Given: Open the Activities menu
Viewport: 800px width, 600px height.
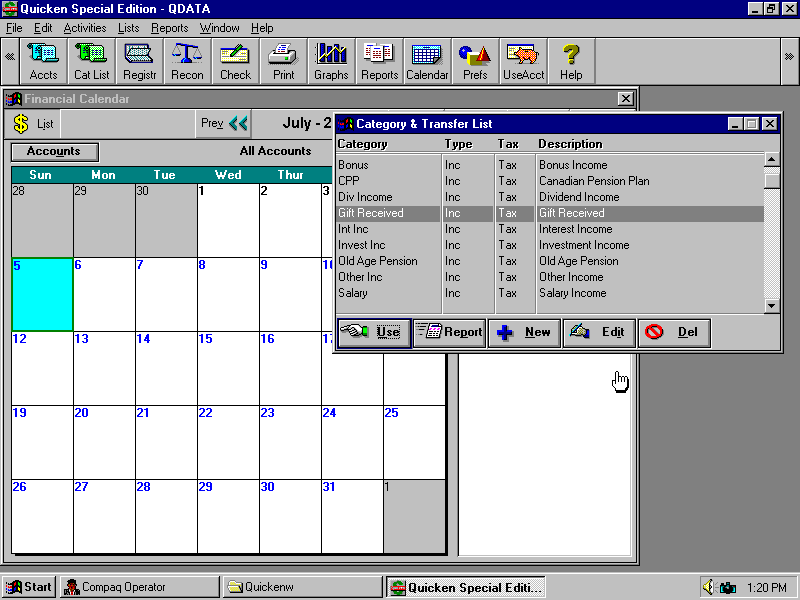Looking at the screenshot, I should click(85, 28).
